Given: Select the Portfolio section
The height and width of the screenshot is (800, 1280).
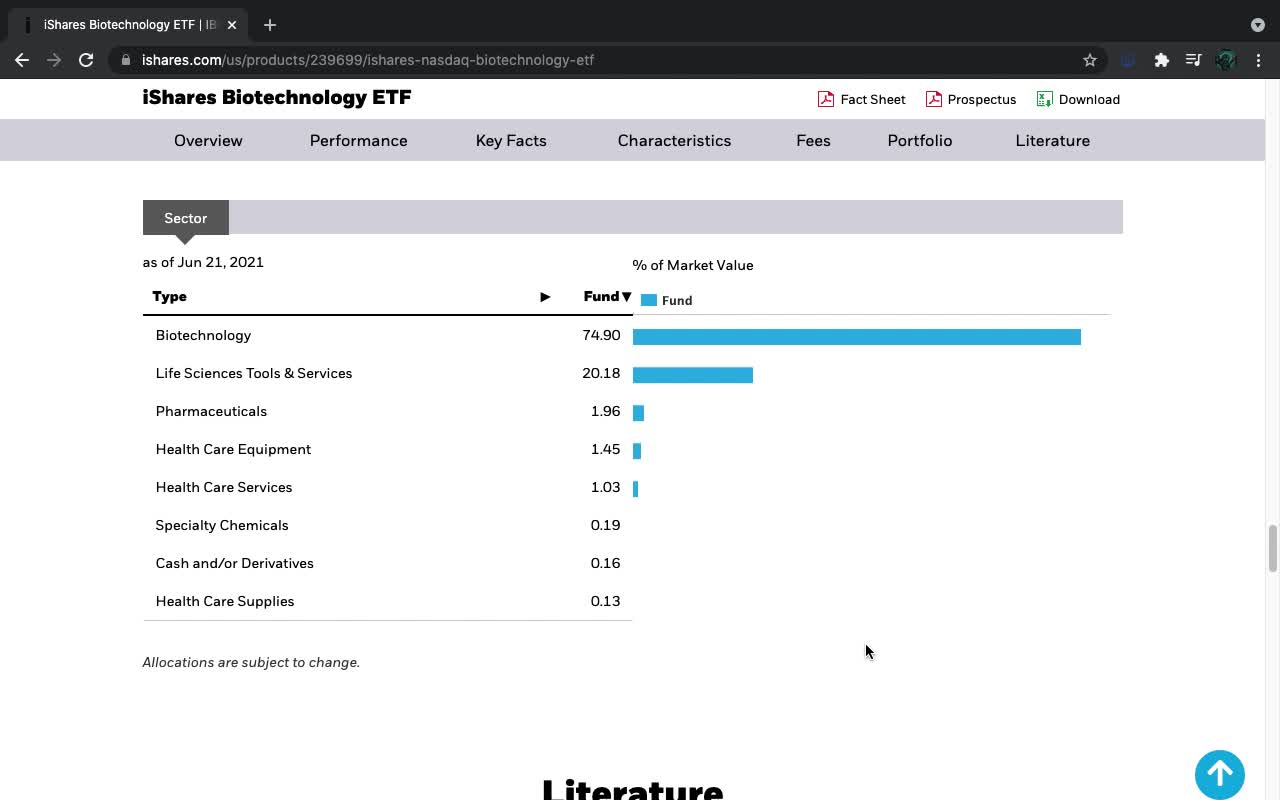Looking at the screenshot, I should point(920,141).
